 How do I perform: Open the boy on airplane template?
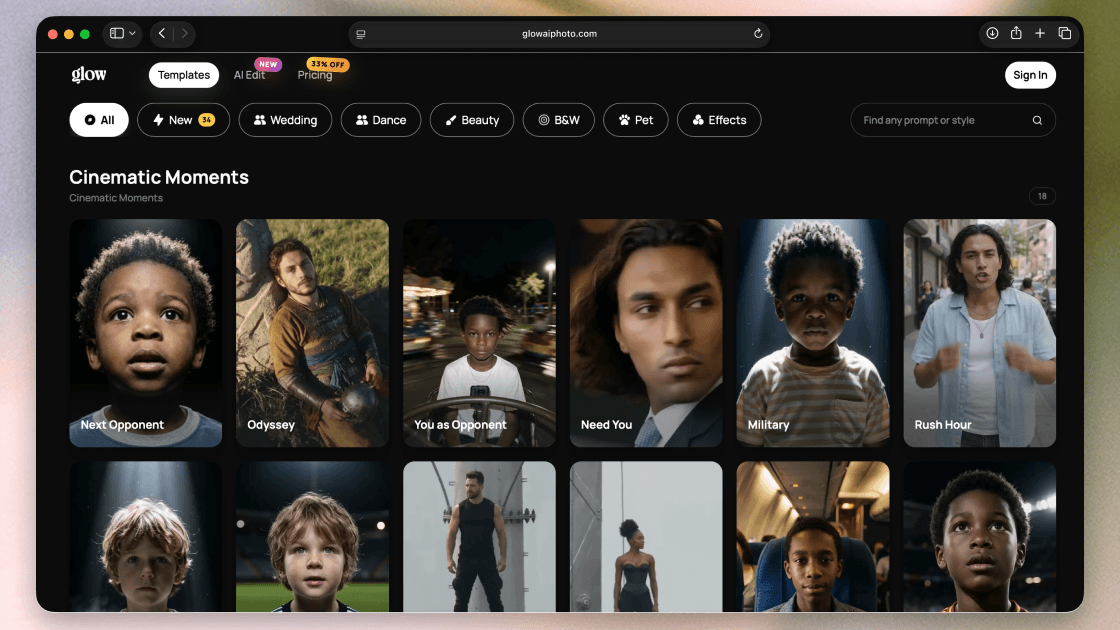[x=813, y=536]
